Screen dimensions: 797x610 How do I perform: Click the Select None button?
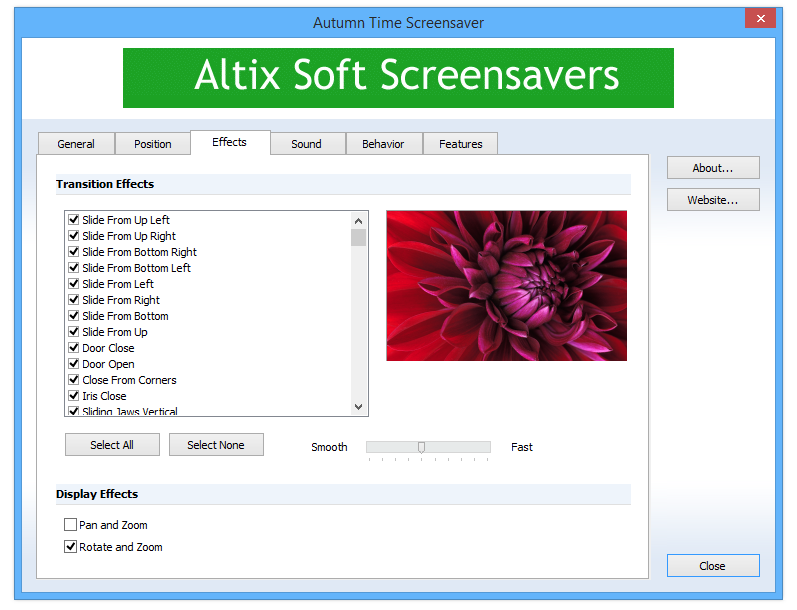[x=216, y=445]
